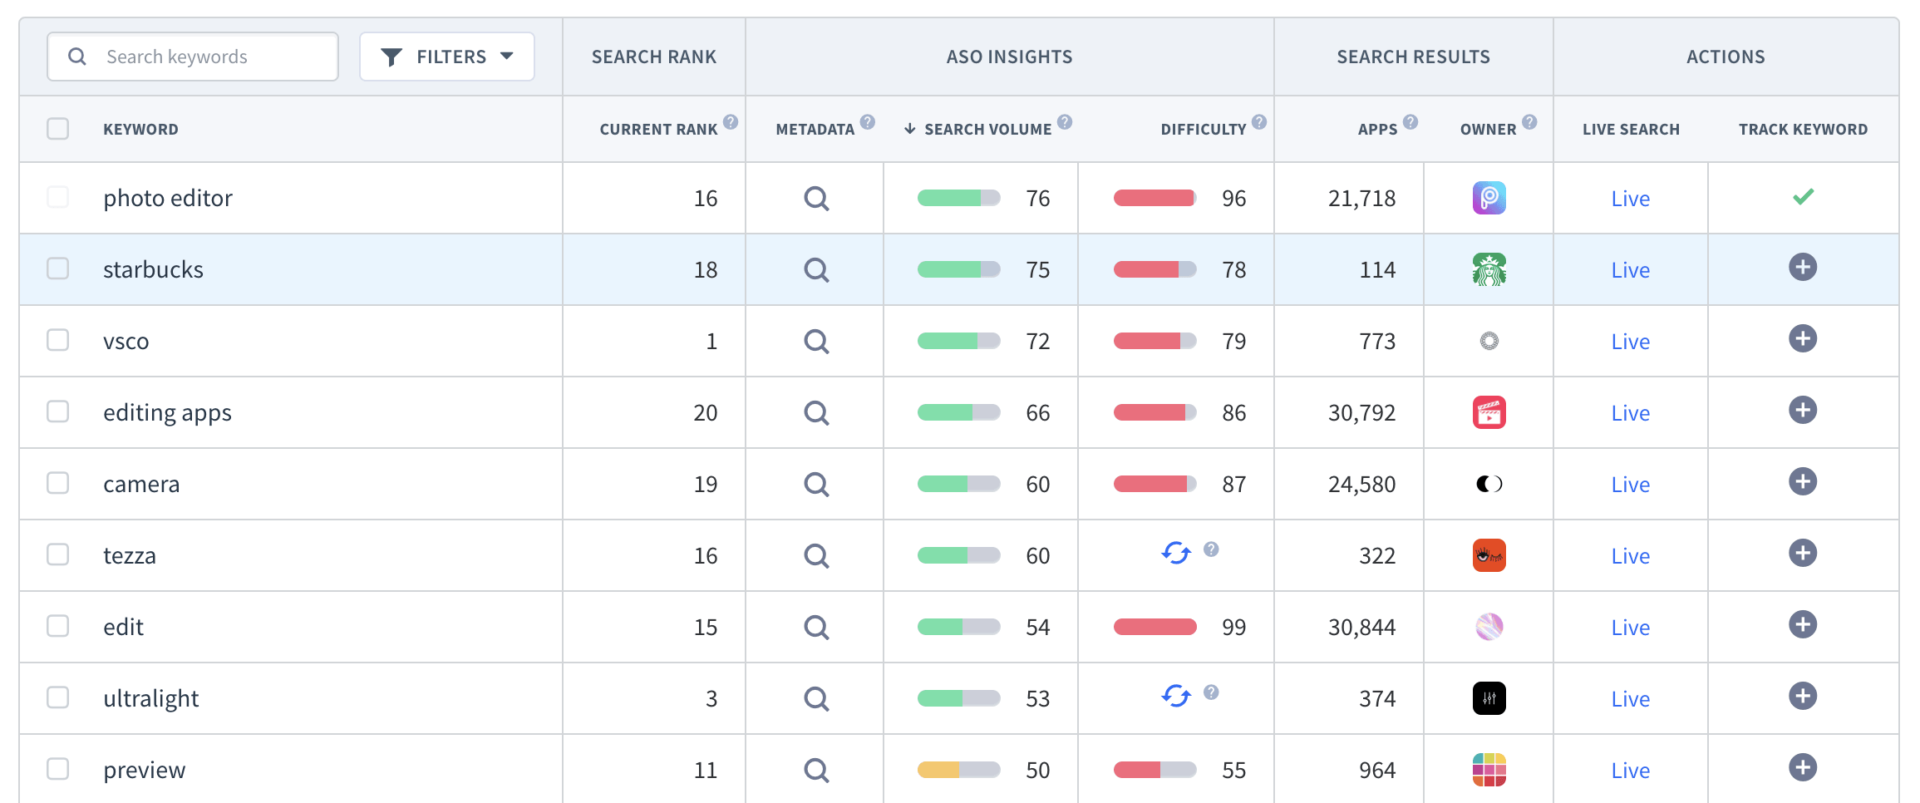Show help next to tezza difficulty refresh

click(1211, 549)
